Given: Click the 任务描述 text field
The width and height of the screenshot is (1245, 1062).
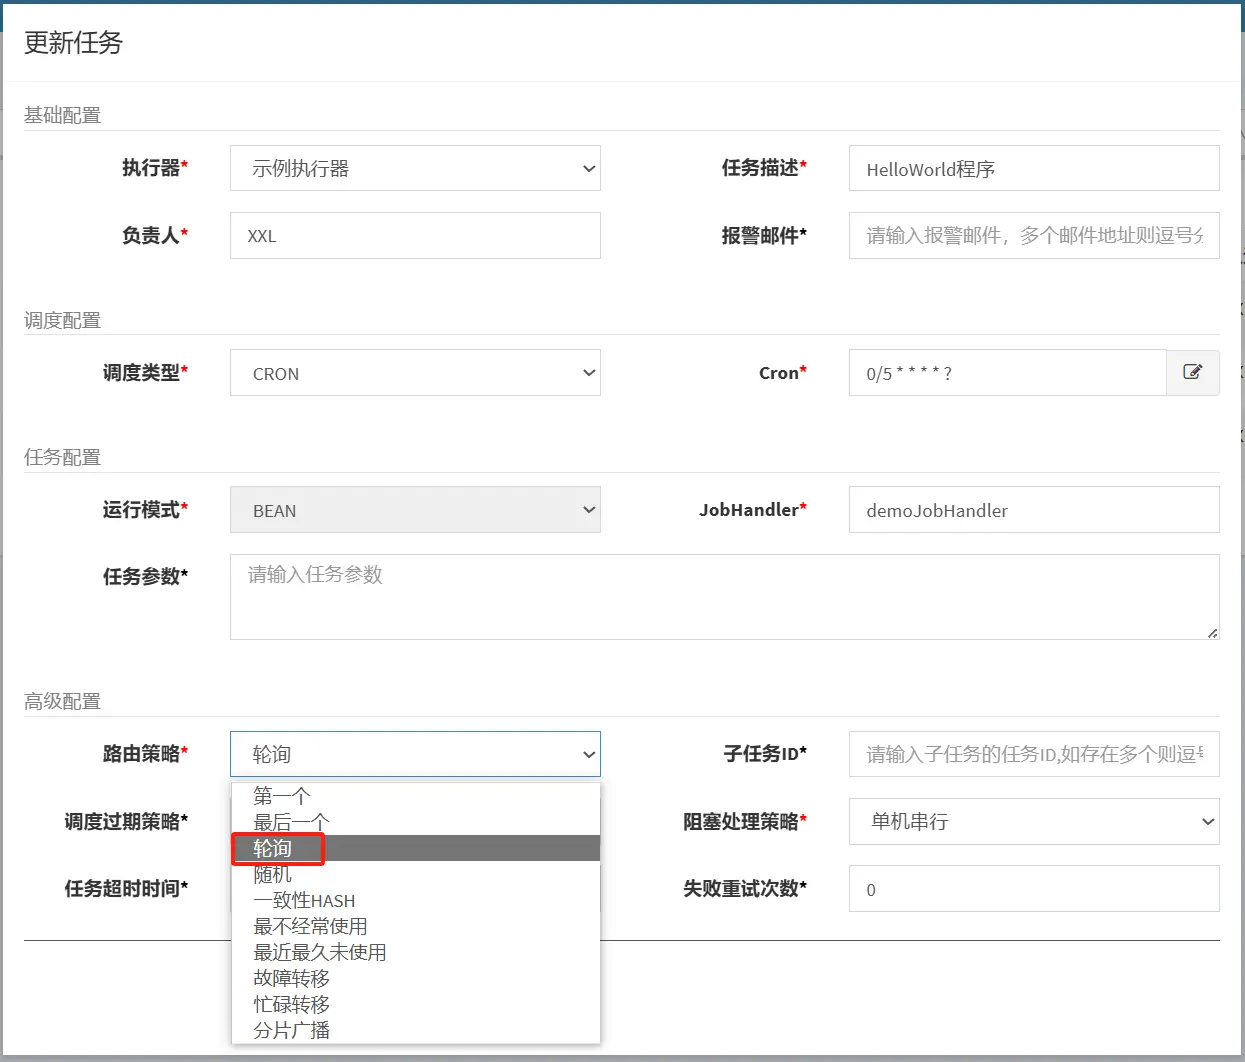Looking at the screenshot, I should point(1033,168).
